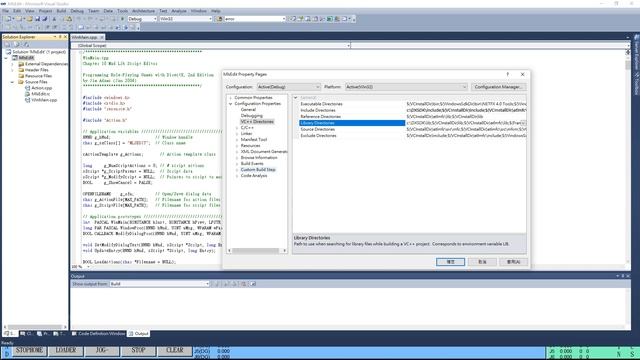Click the Open File toolbar icon
This screenshot has width=640, height=360.
click(29, 19)
